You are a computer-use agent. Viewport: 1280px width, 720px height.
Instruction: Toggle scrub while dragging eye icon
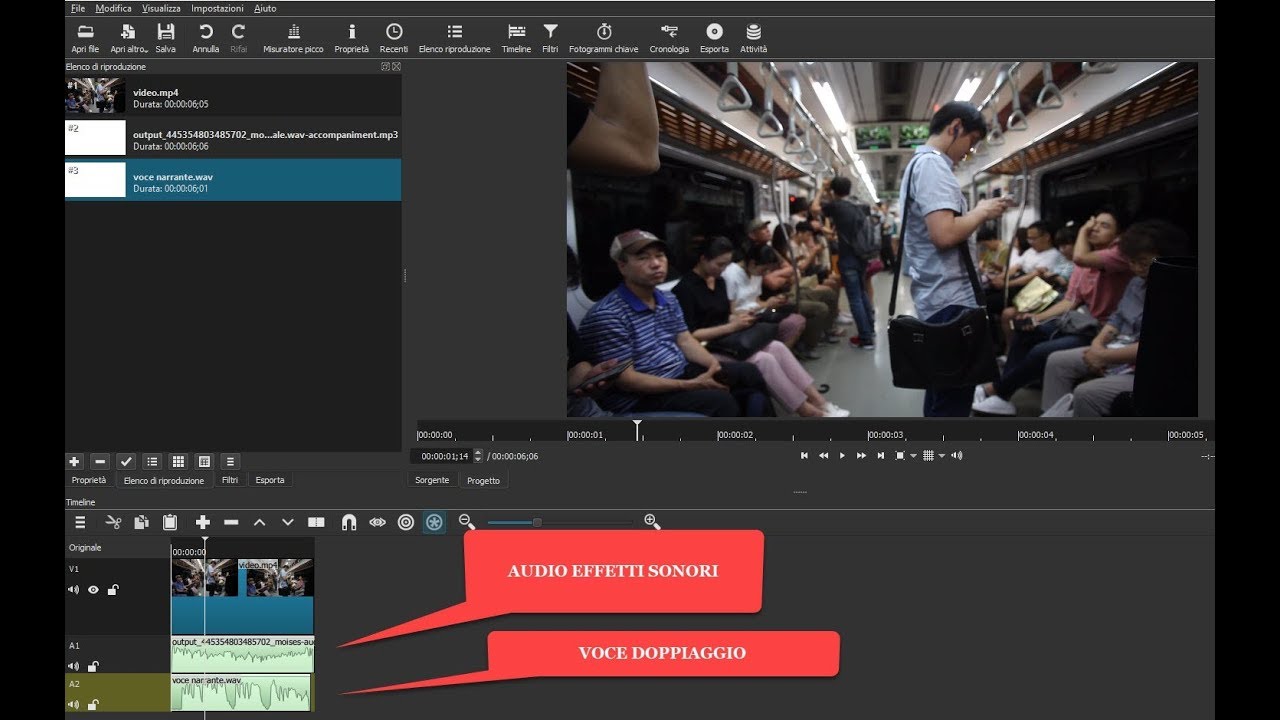[x=377, y=522]
